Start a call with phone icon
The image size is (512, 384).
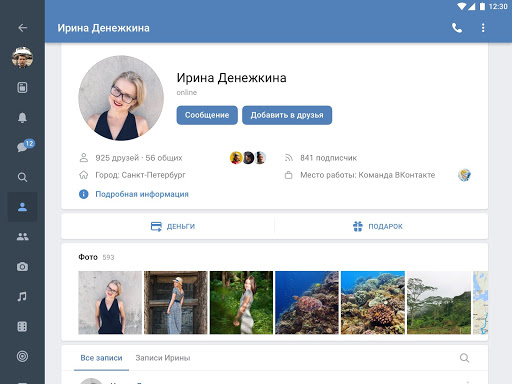pyautogui.click(x=457, y=28)
